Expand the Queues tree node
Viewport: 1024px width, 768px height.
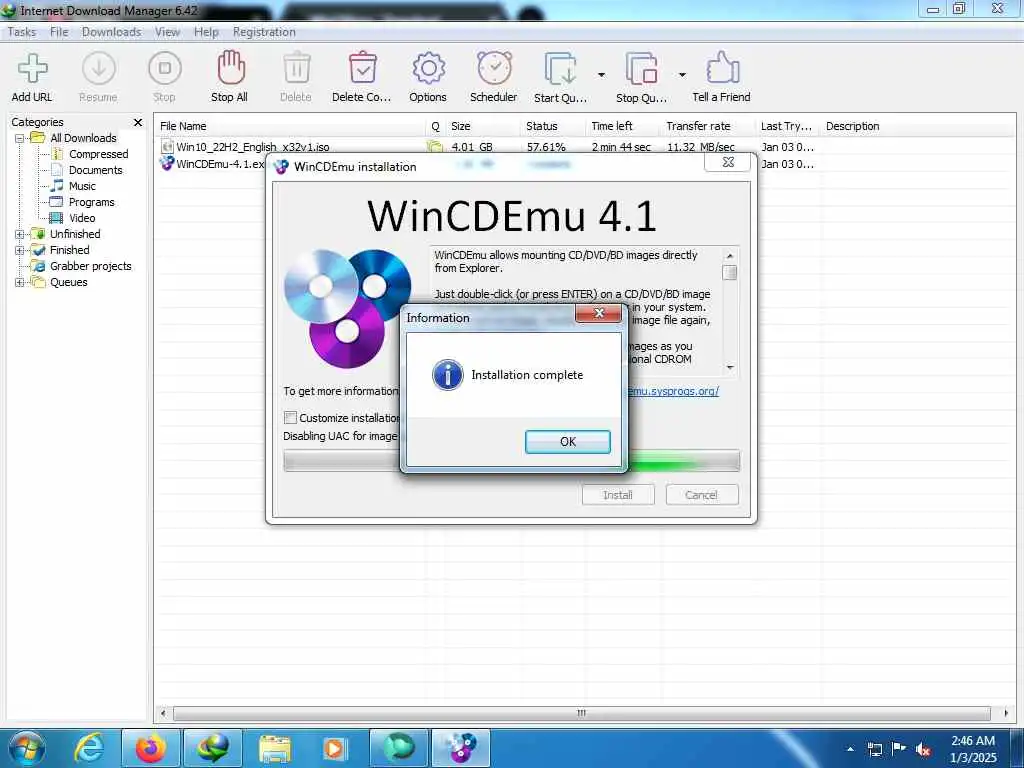(20, 283)
